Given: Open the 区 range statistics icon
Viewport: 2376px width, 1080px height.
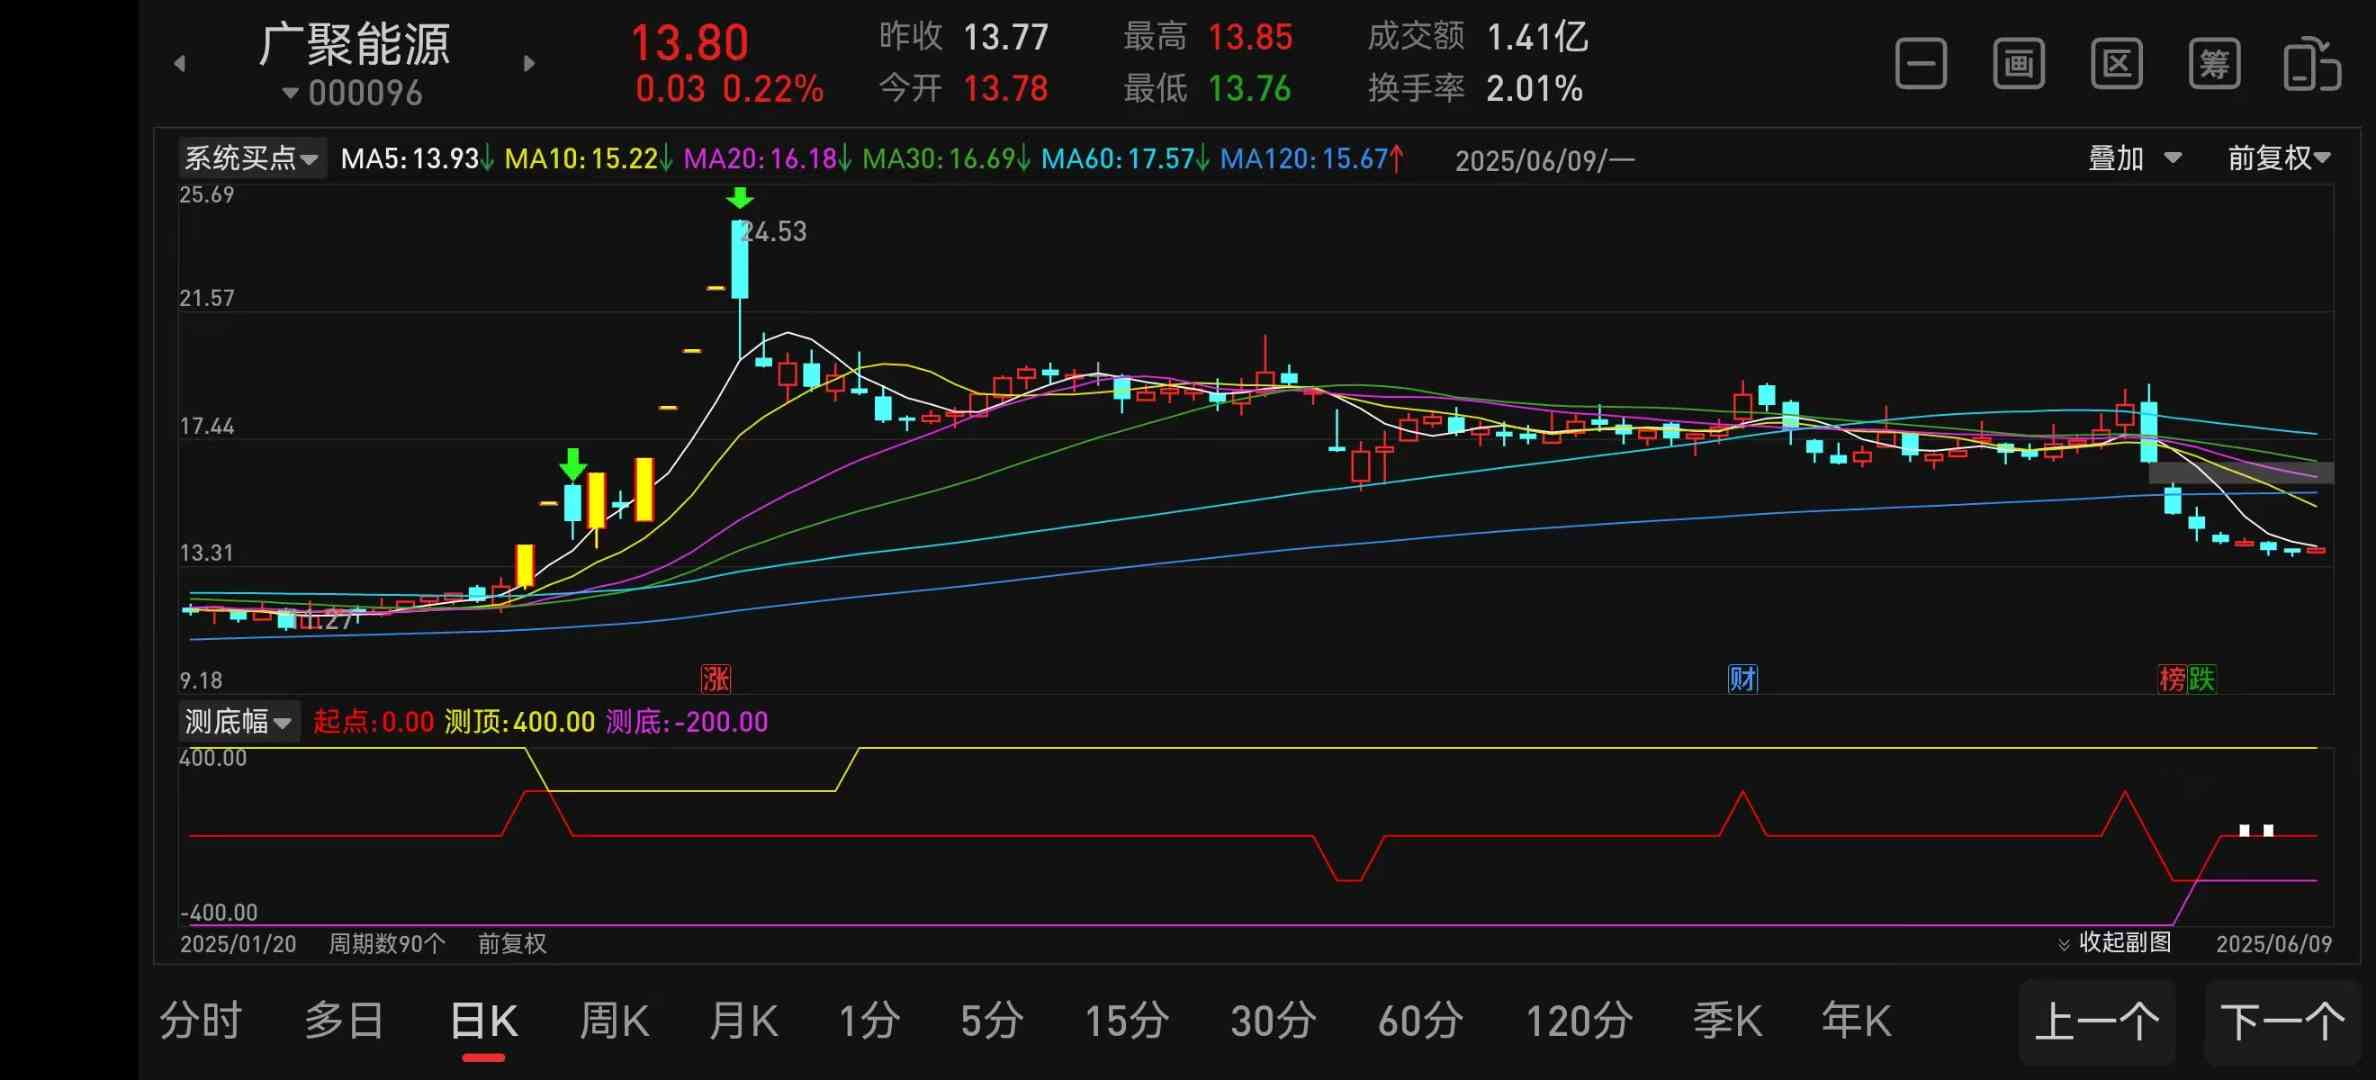Looking at the screenshot, I should click(x=2117, y=65).
